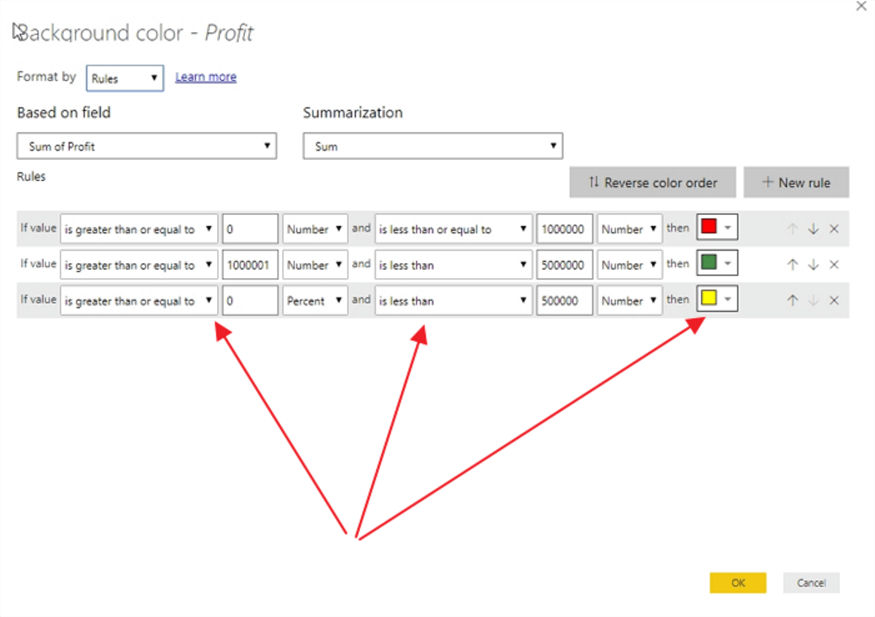Open the red color swatch picker

(717, 228)
